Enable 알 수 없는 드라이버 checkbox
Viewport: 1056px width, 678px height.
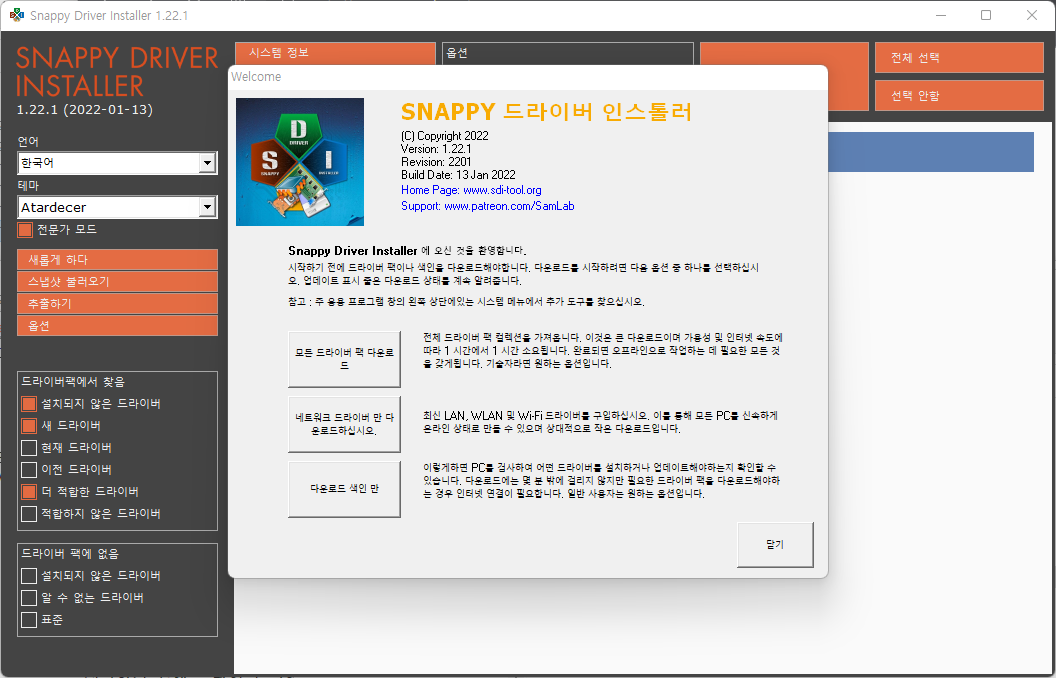28,598
